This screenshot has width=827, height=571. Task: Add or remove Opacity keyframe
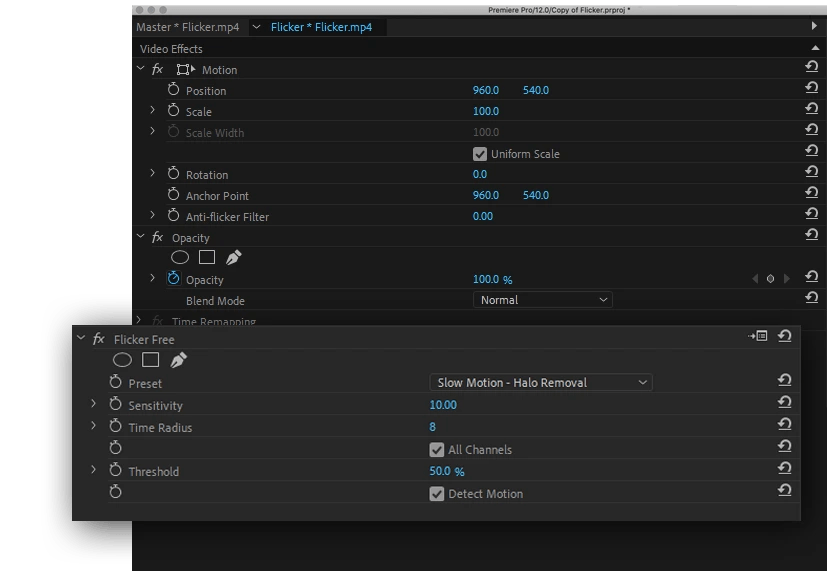[770, 279]
